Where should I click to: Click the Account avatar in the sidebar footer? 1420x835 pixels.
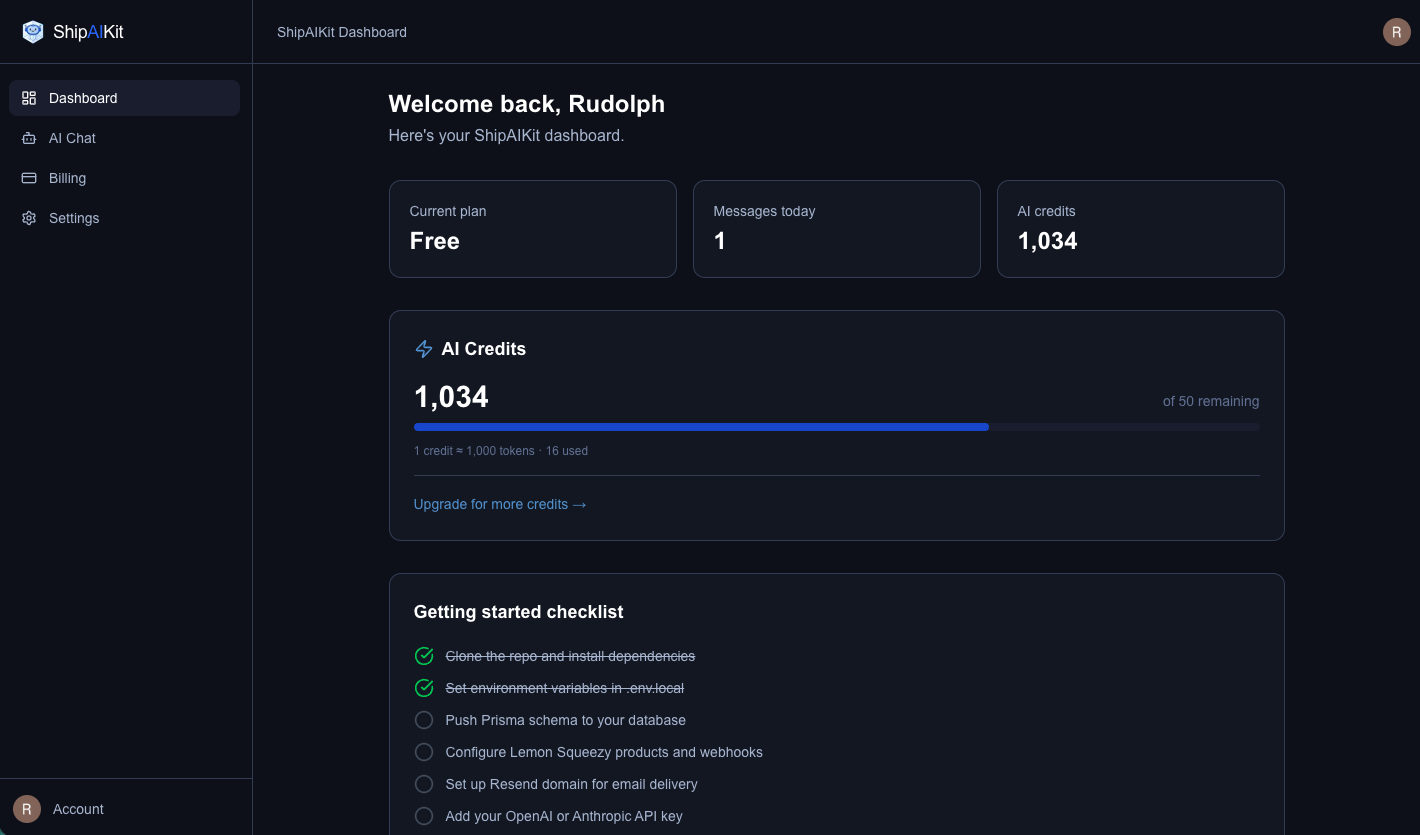(27, 809)
